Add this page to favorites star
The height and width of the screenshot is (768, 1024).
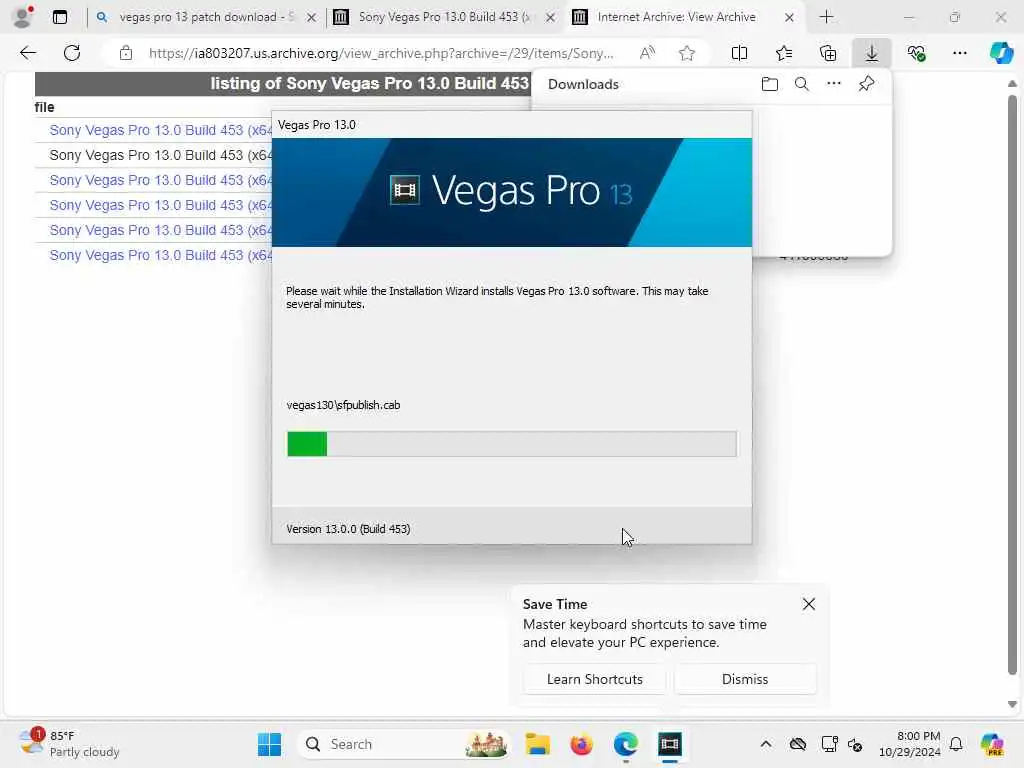[686, 53]
